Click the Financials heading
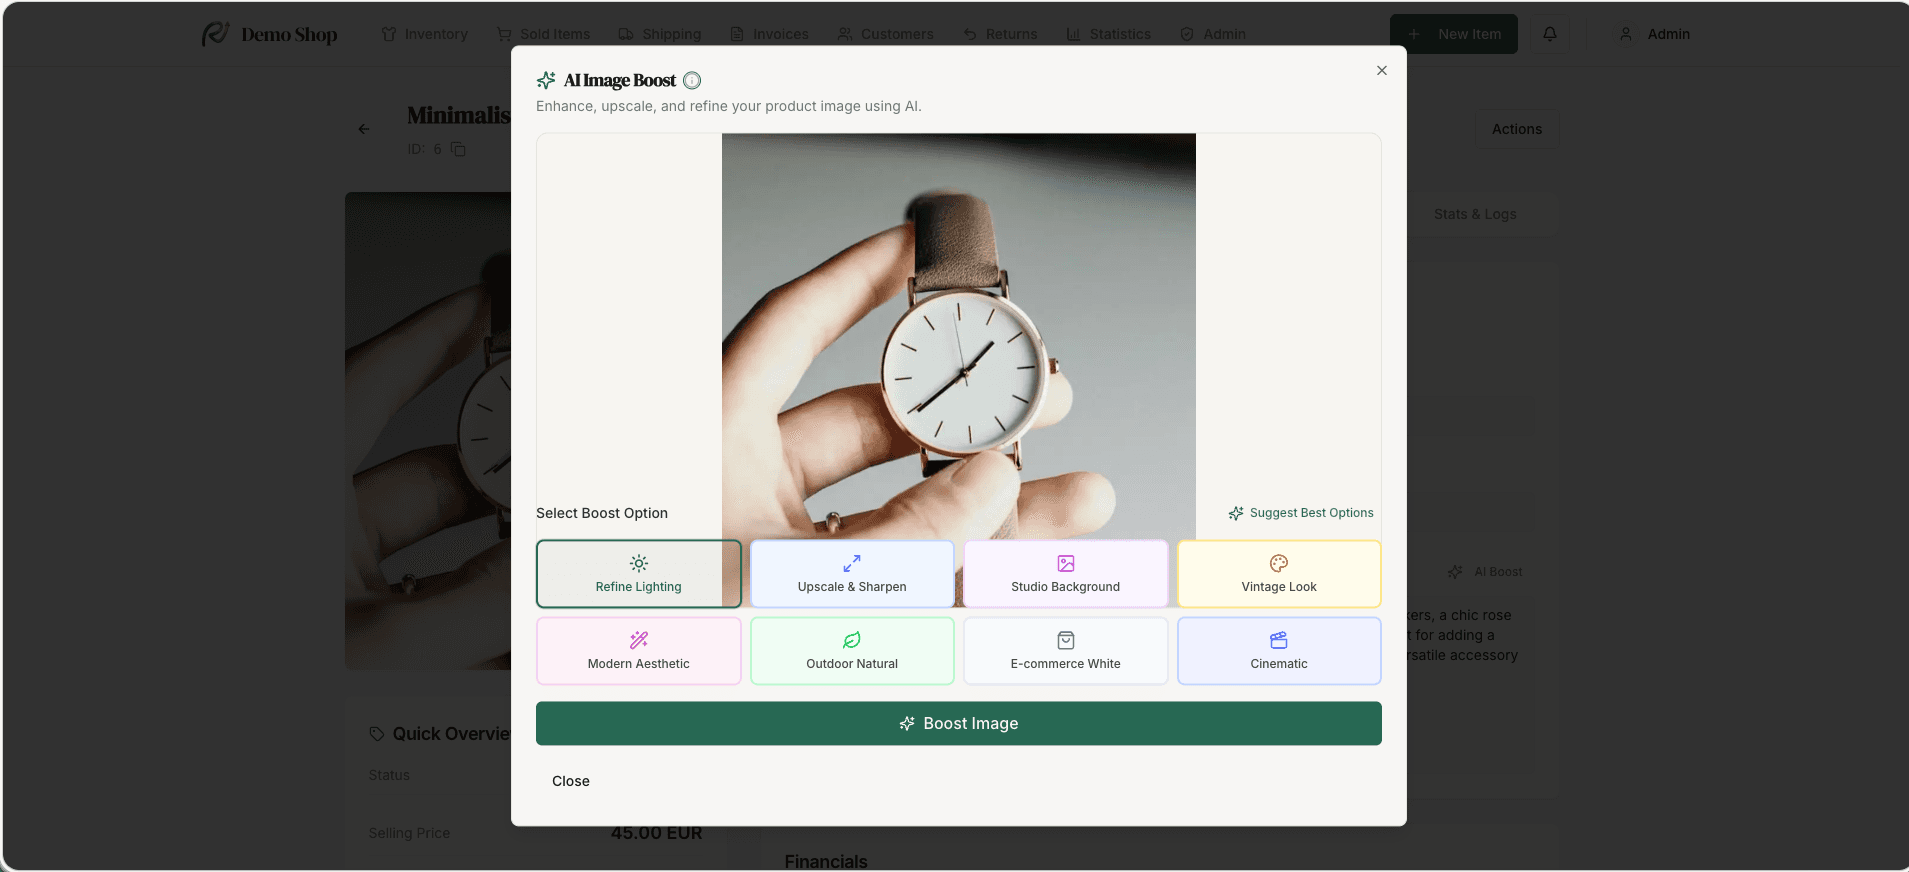 tap(826, 861)
